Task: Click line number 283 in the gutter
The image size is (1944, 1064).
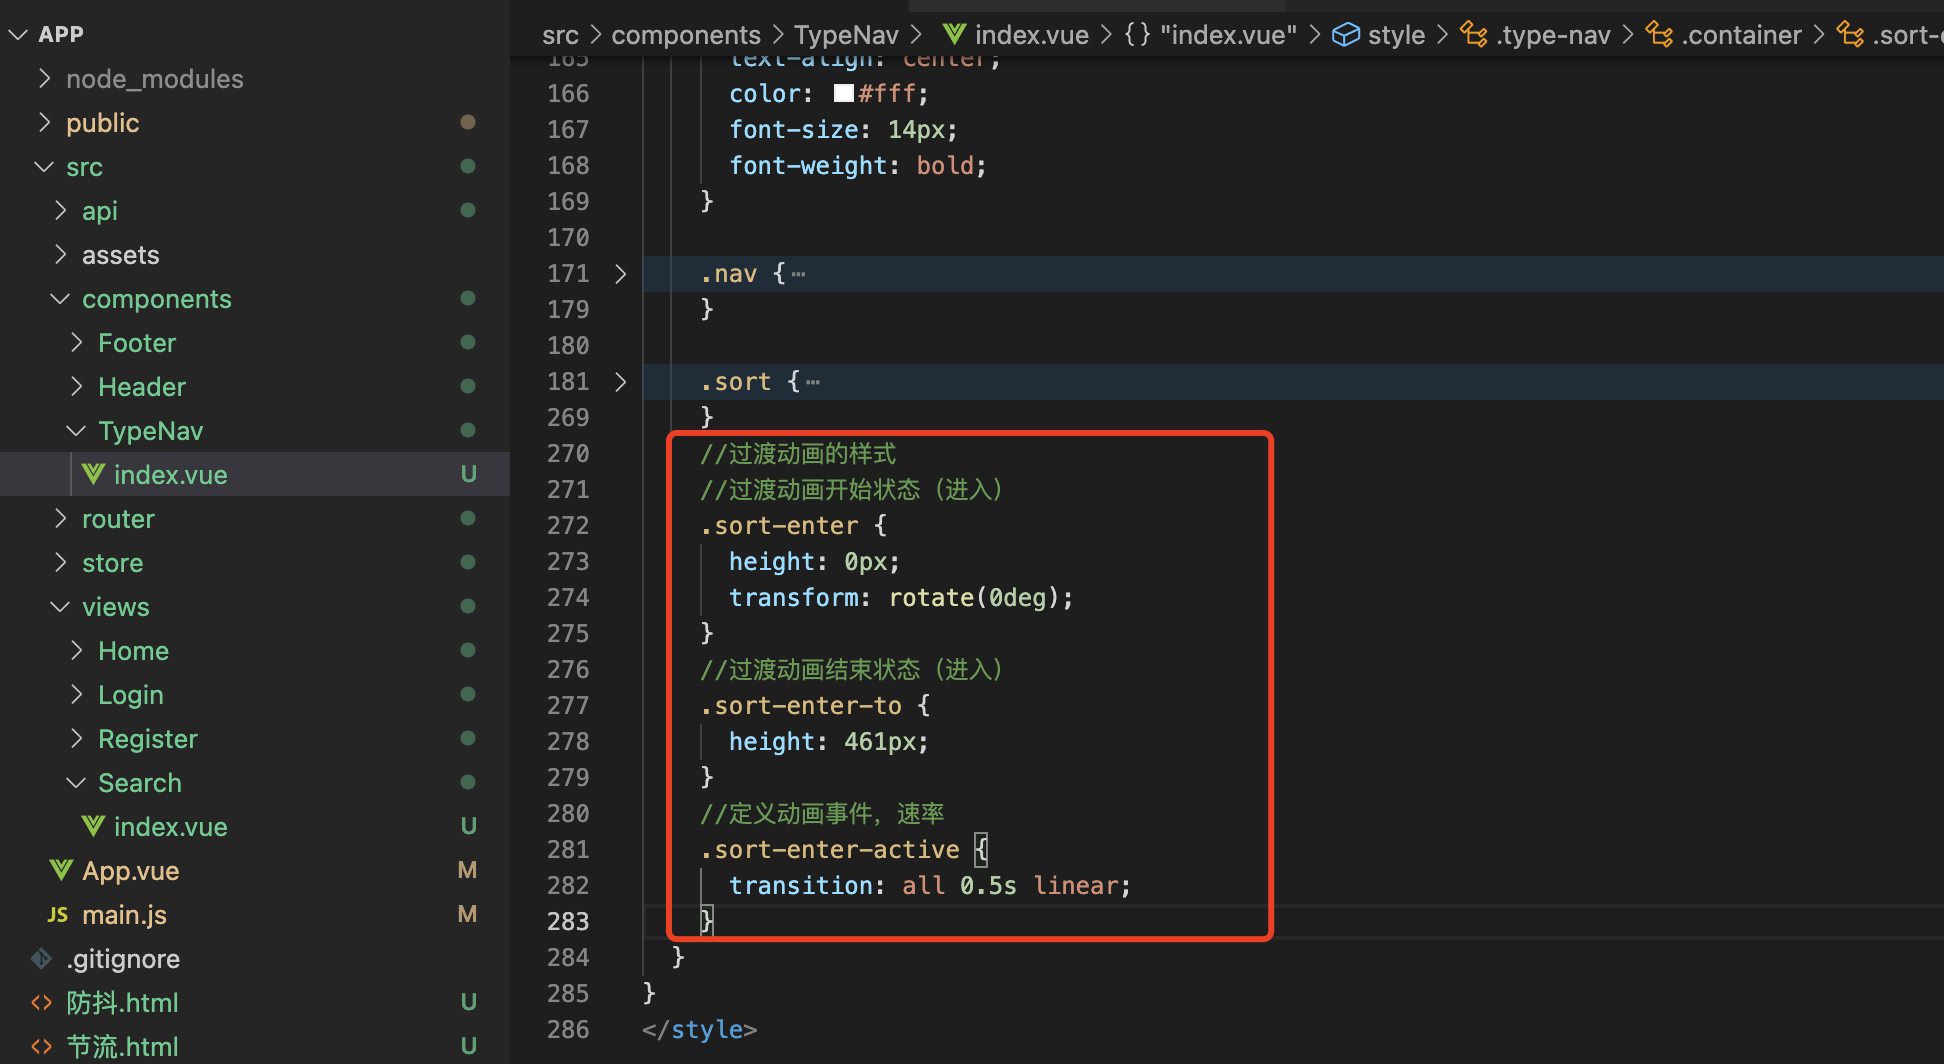Action: (x=568, y=922)
